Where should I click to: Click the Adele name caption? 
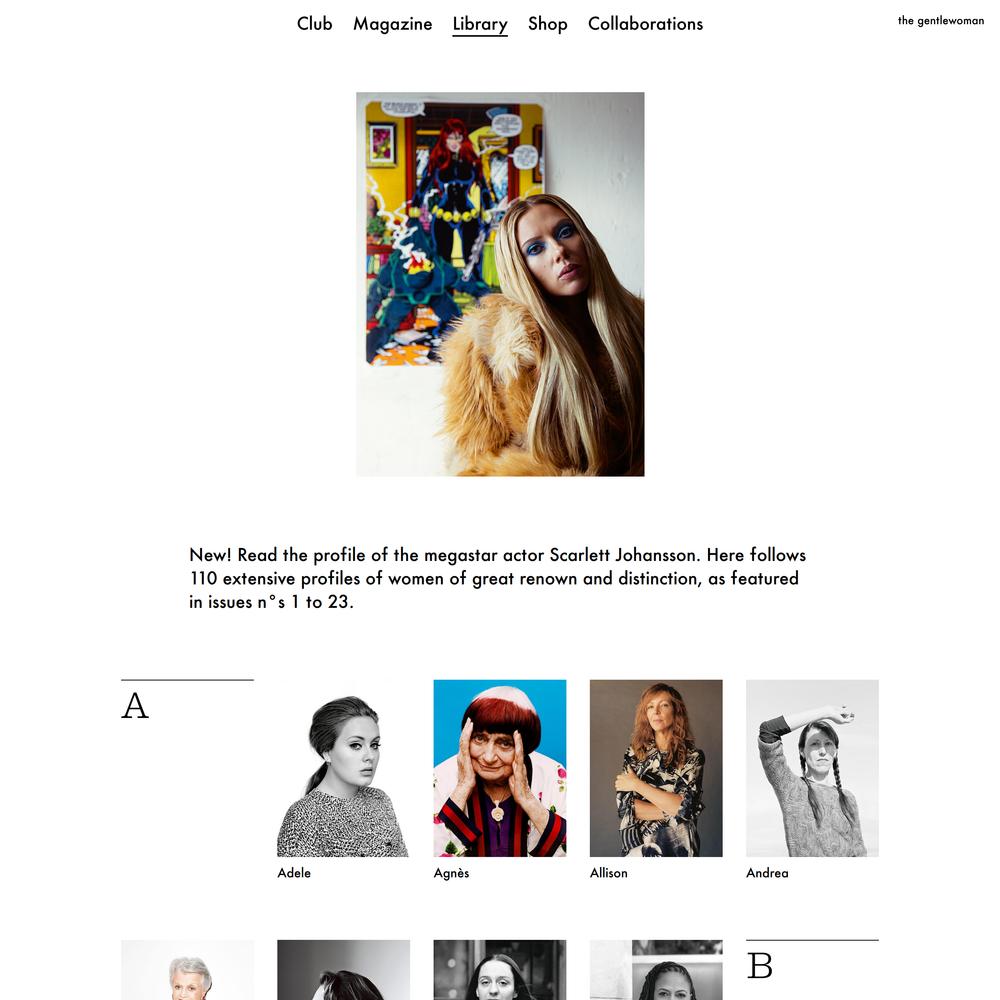point(294,872)
